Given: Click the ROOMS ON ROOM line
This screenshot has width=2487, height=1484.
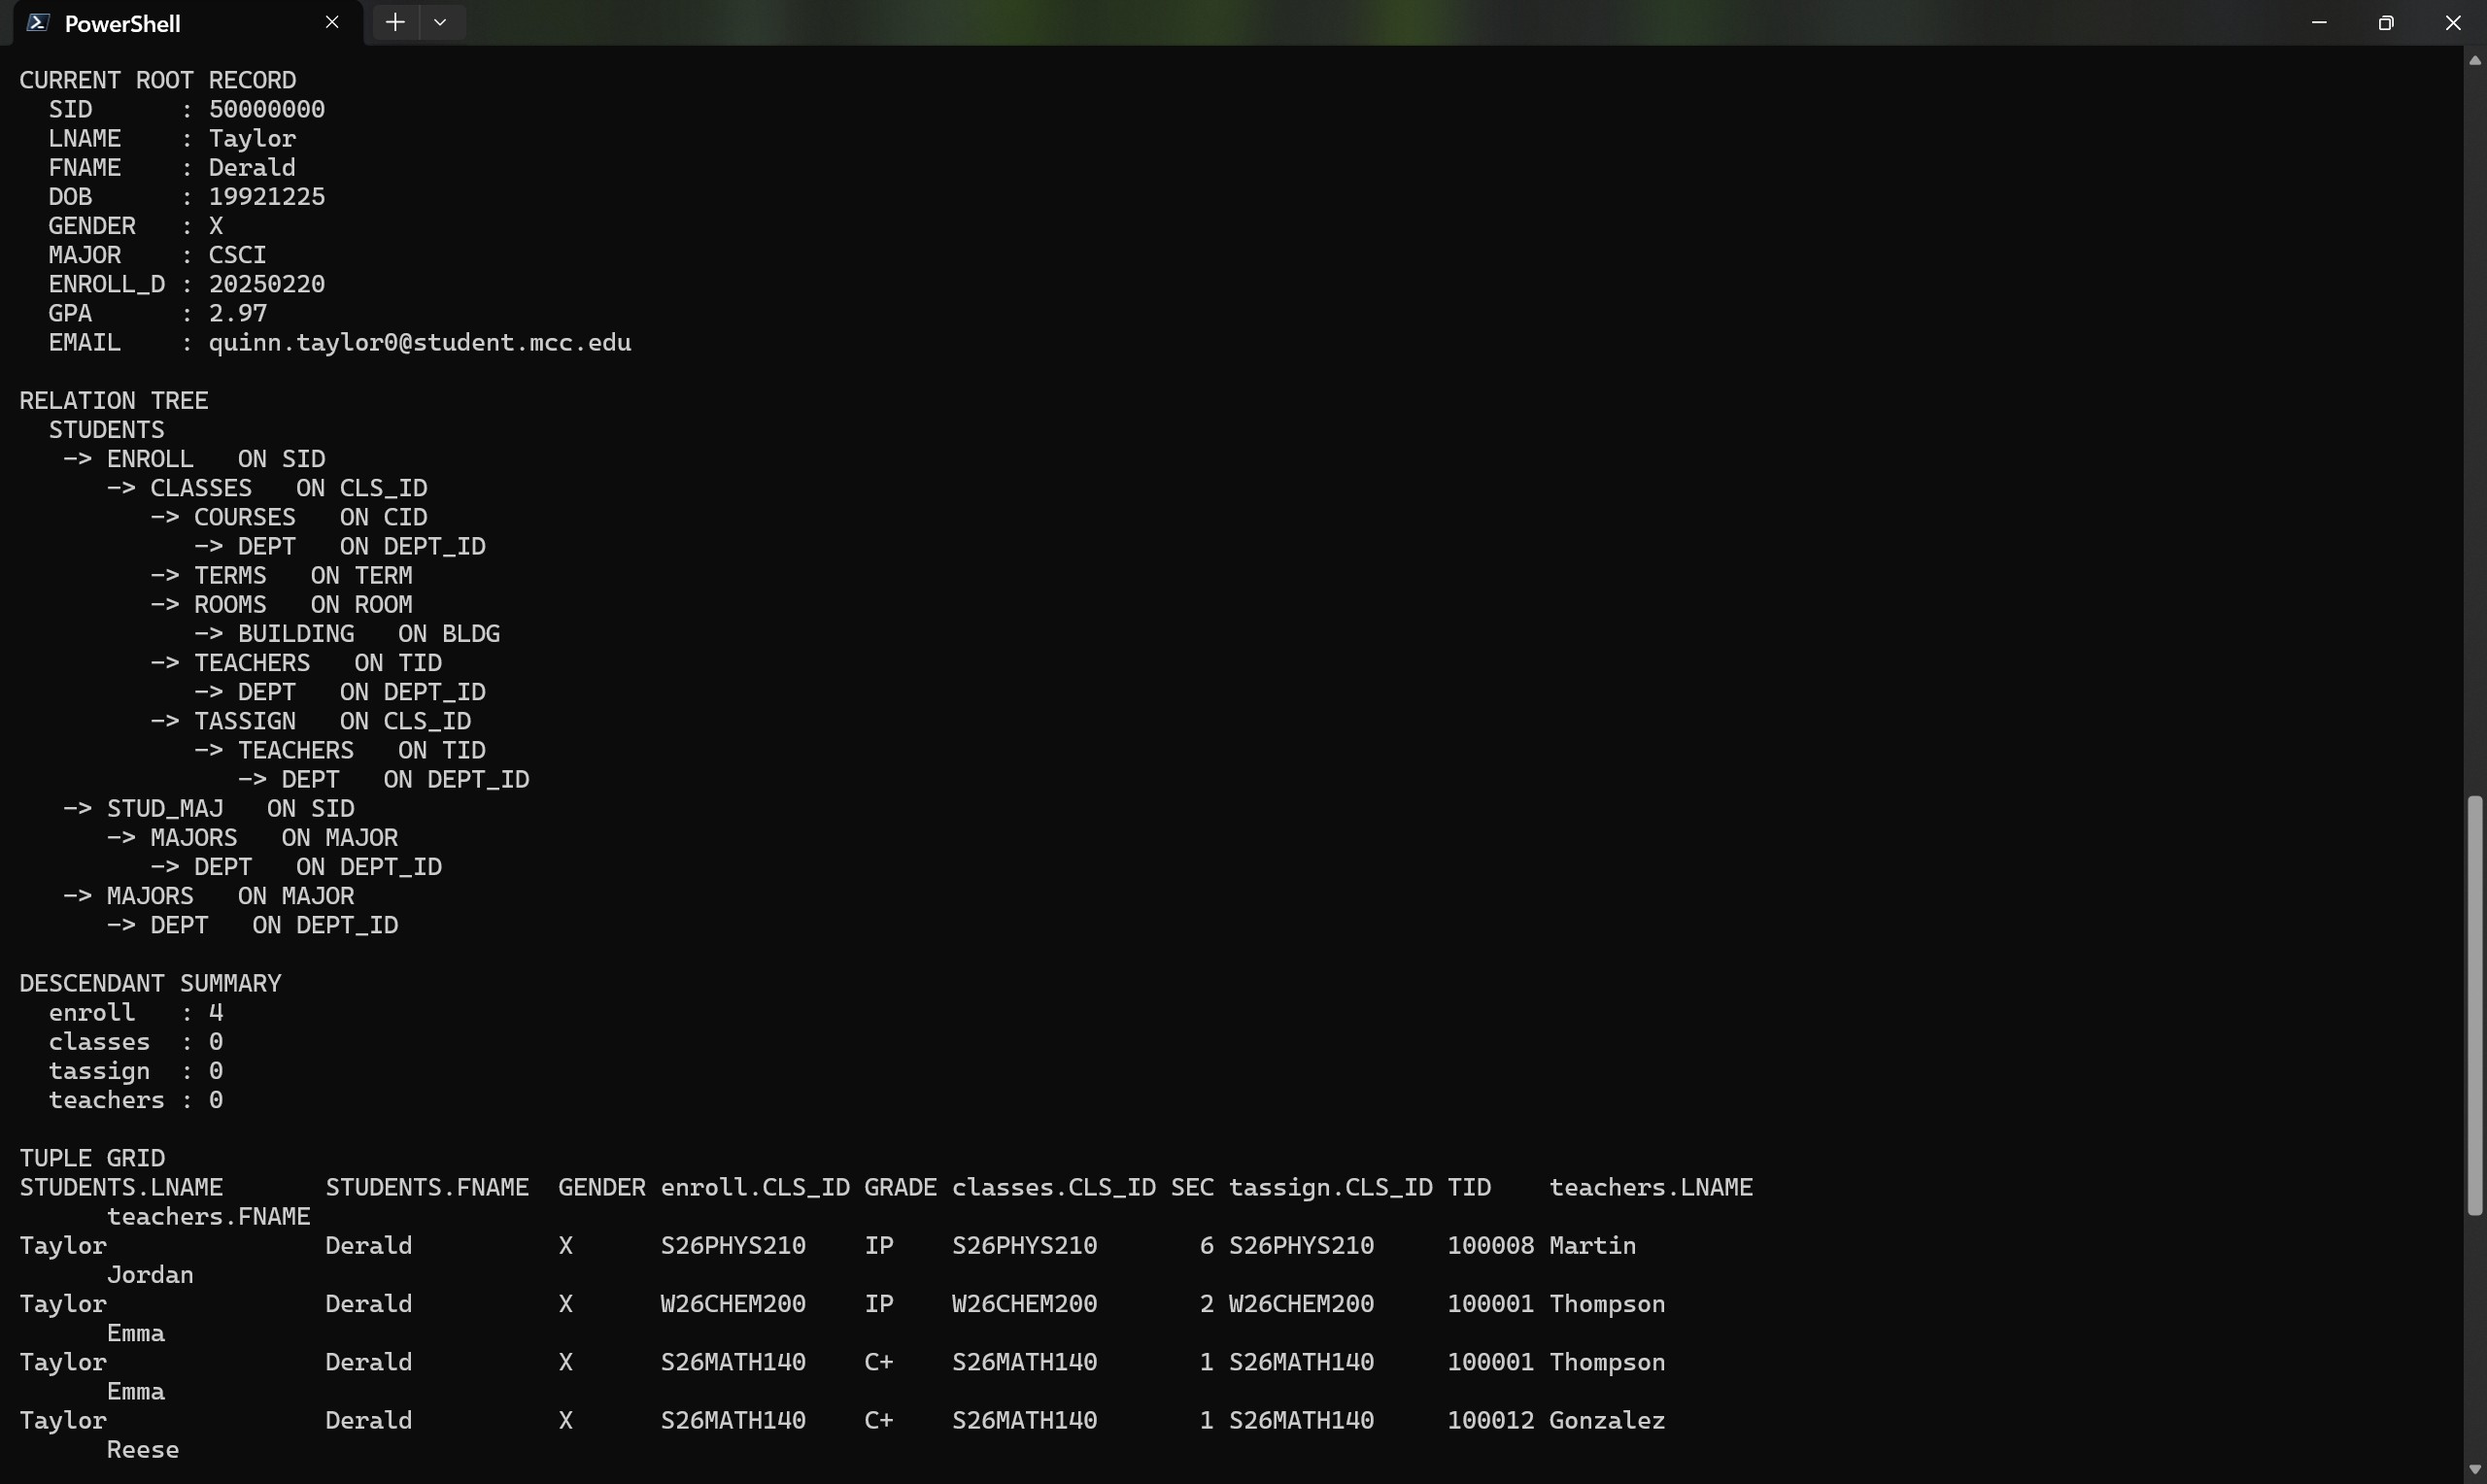Looking at the screenshot, I should point(282,604).
